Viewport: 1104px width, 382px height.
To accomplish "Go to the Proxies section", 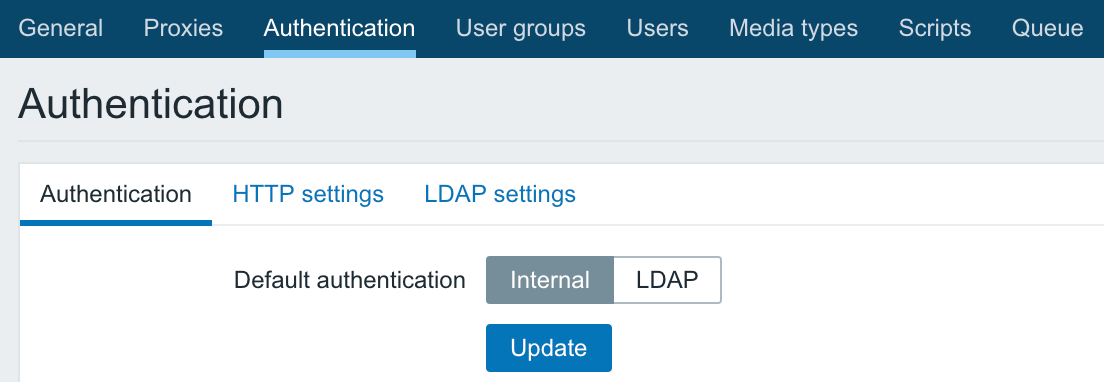I will coord(183,28).
